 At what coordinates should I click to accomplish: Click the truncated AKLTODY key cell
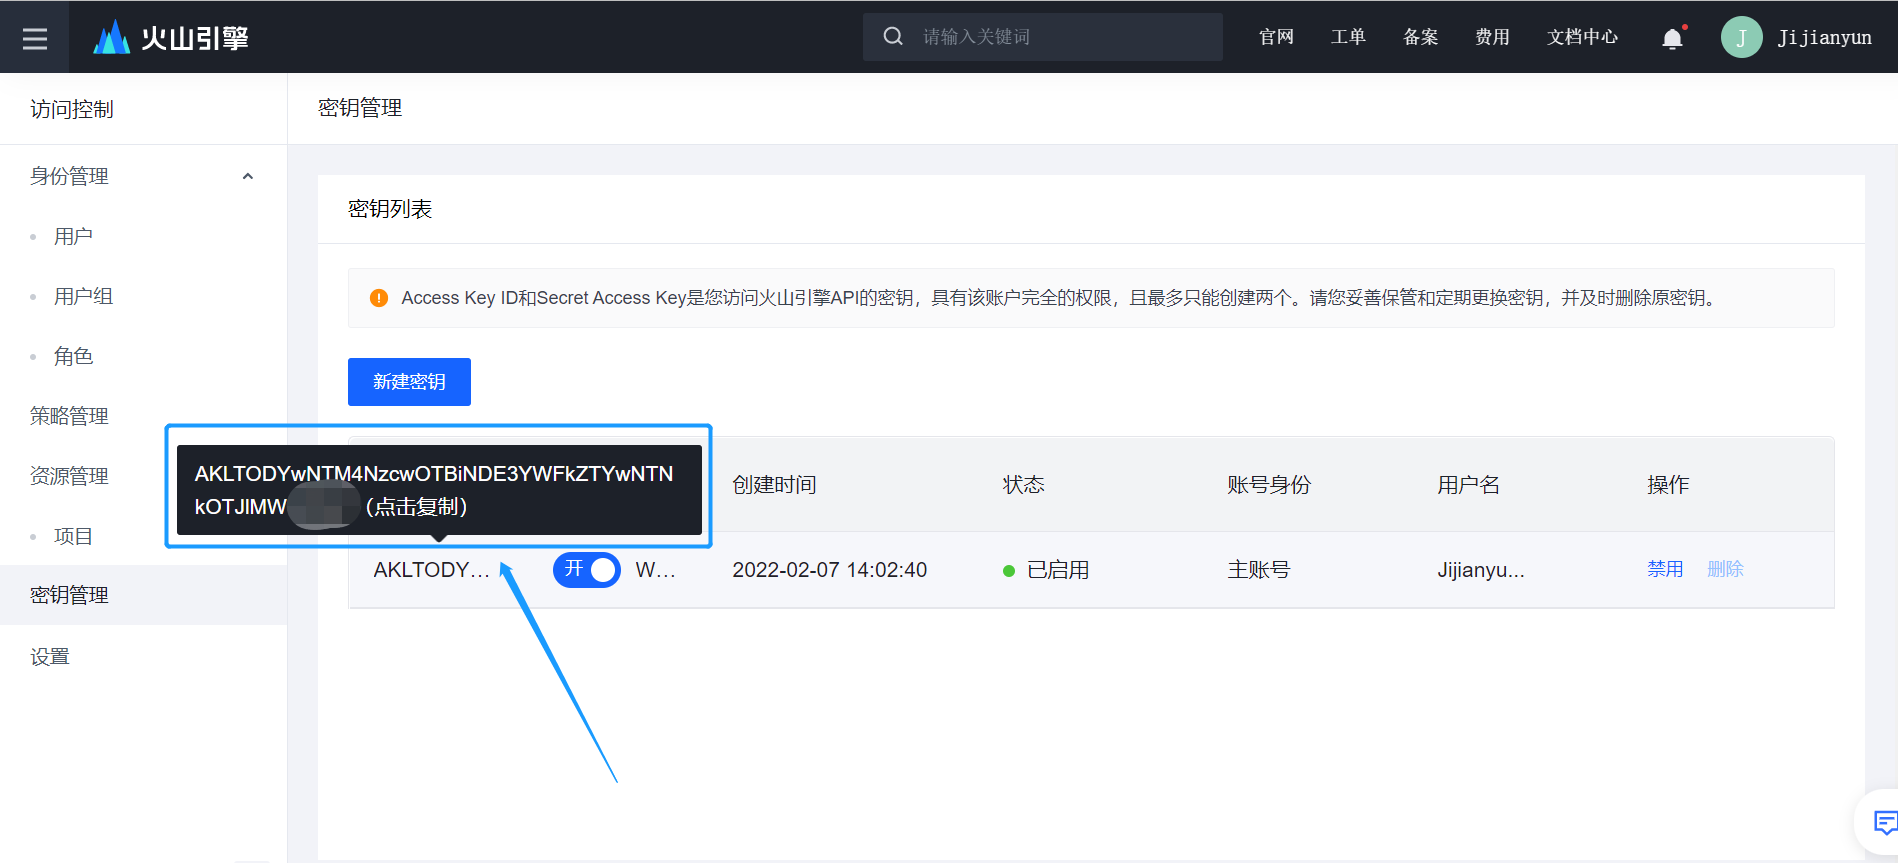431,570
